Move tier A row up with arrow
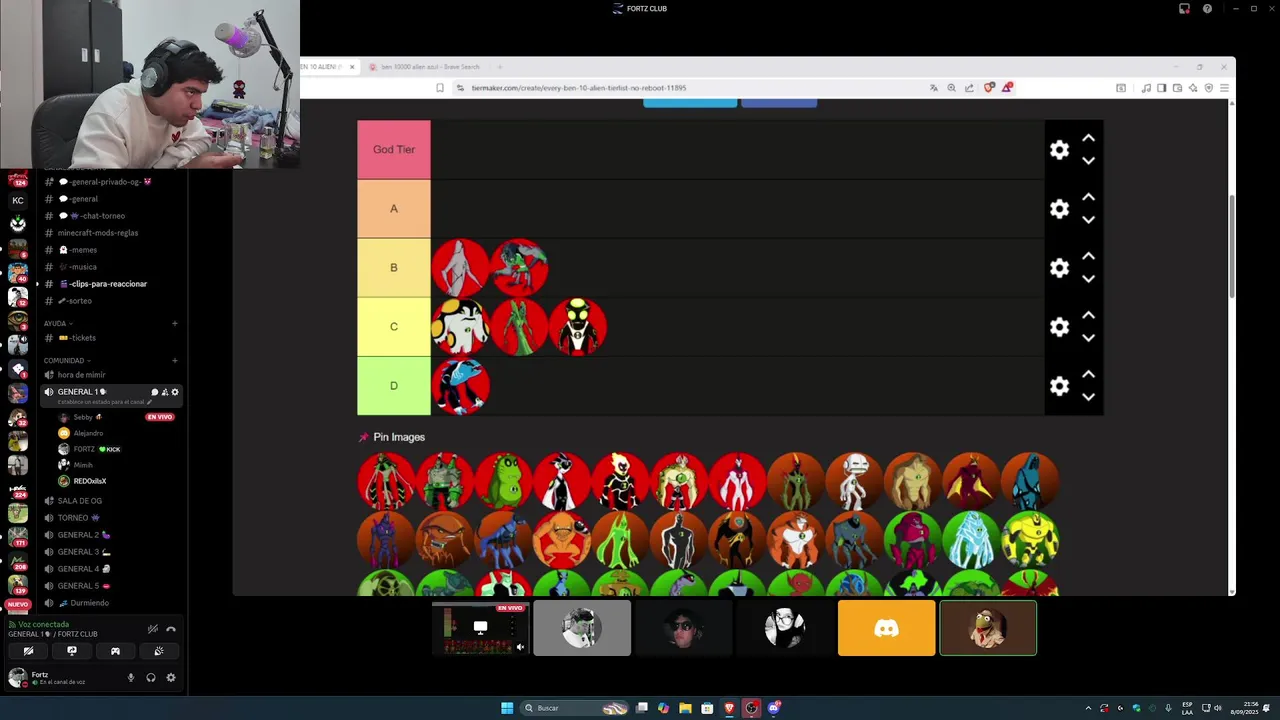1280x720 pixels. pyautogui.click(x=1088, y=197)
